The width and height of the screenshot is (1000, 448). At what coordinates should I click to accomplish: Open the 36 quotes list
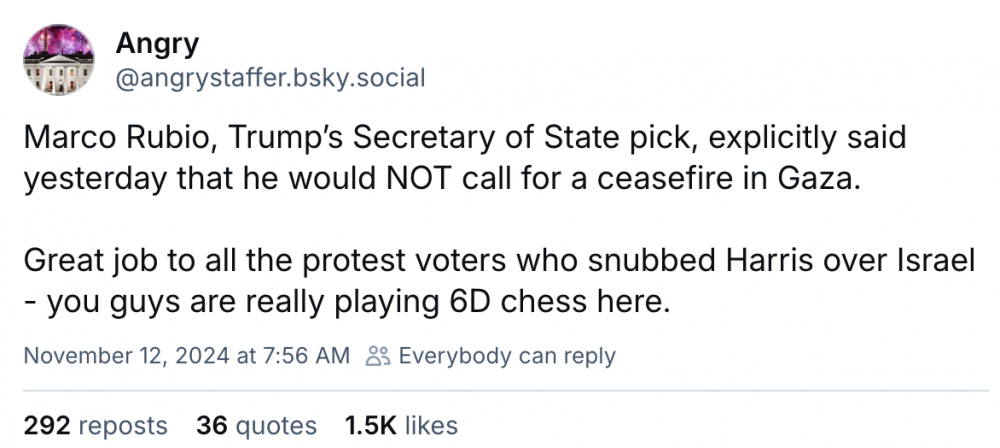pos(256,425)
